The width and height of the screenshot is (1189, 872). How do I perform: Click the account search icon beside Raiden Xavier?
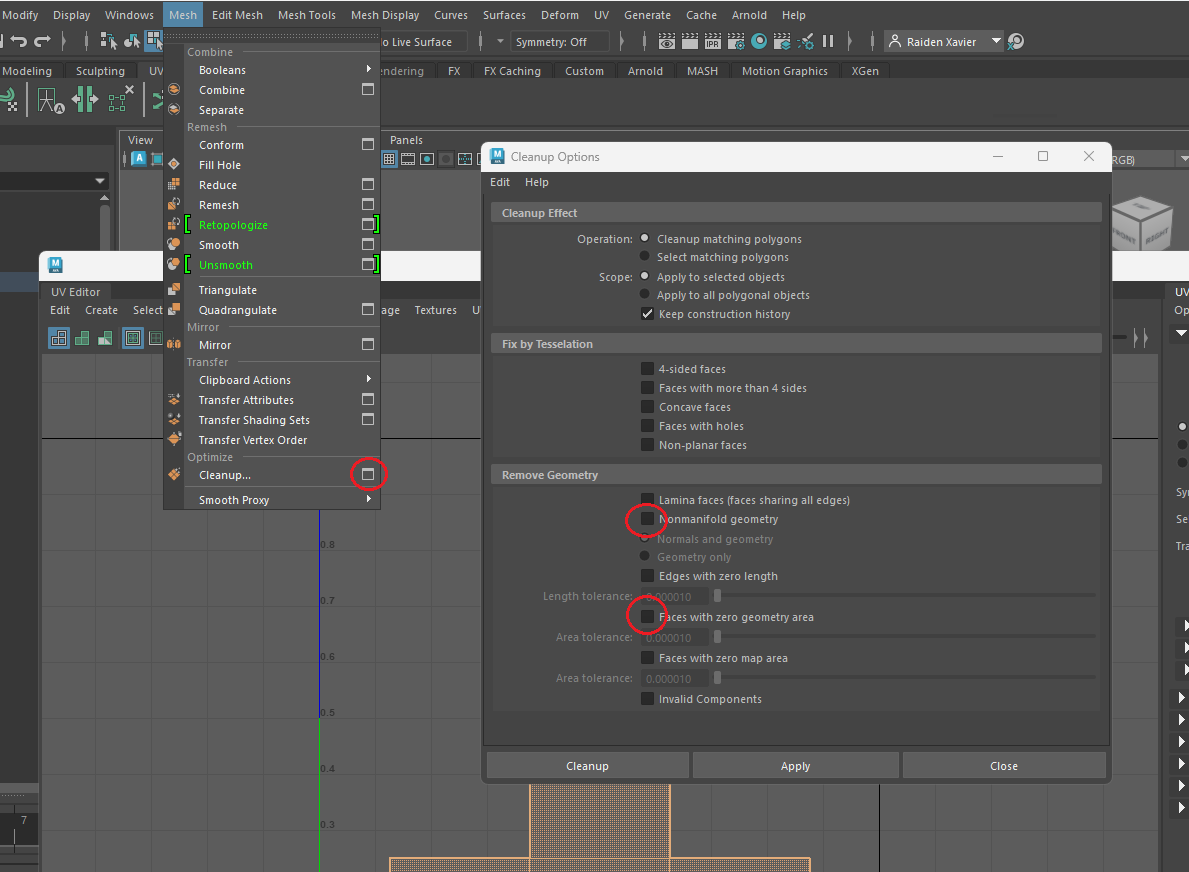1015,42
